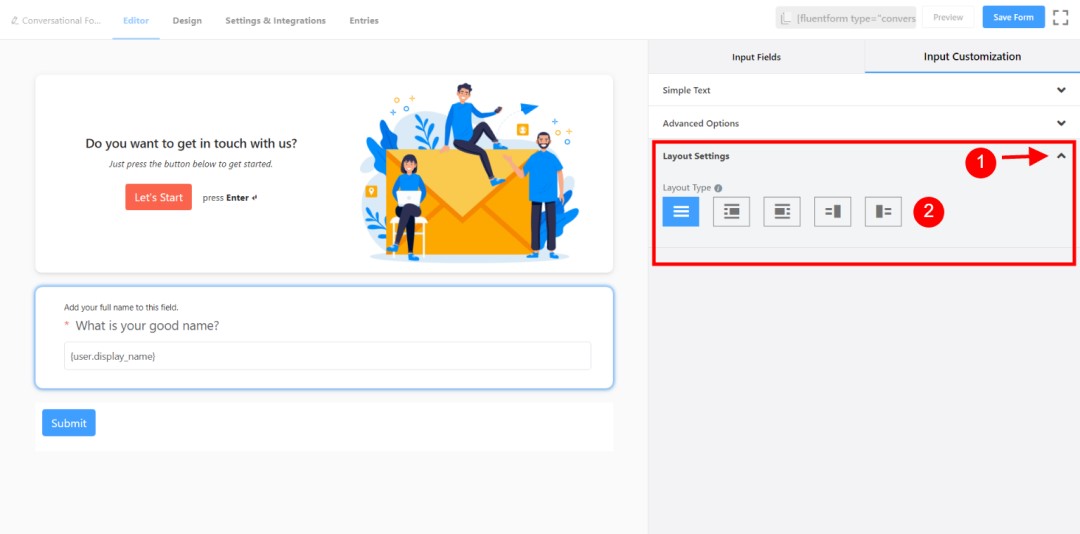Click the 'What is your good name?' label
This screenshot has width=1080, height=534.
[147, 325]
